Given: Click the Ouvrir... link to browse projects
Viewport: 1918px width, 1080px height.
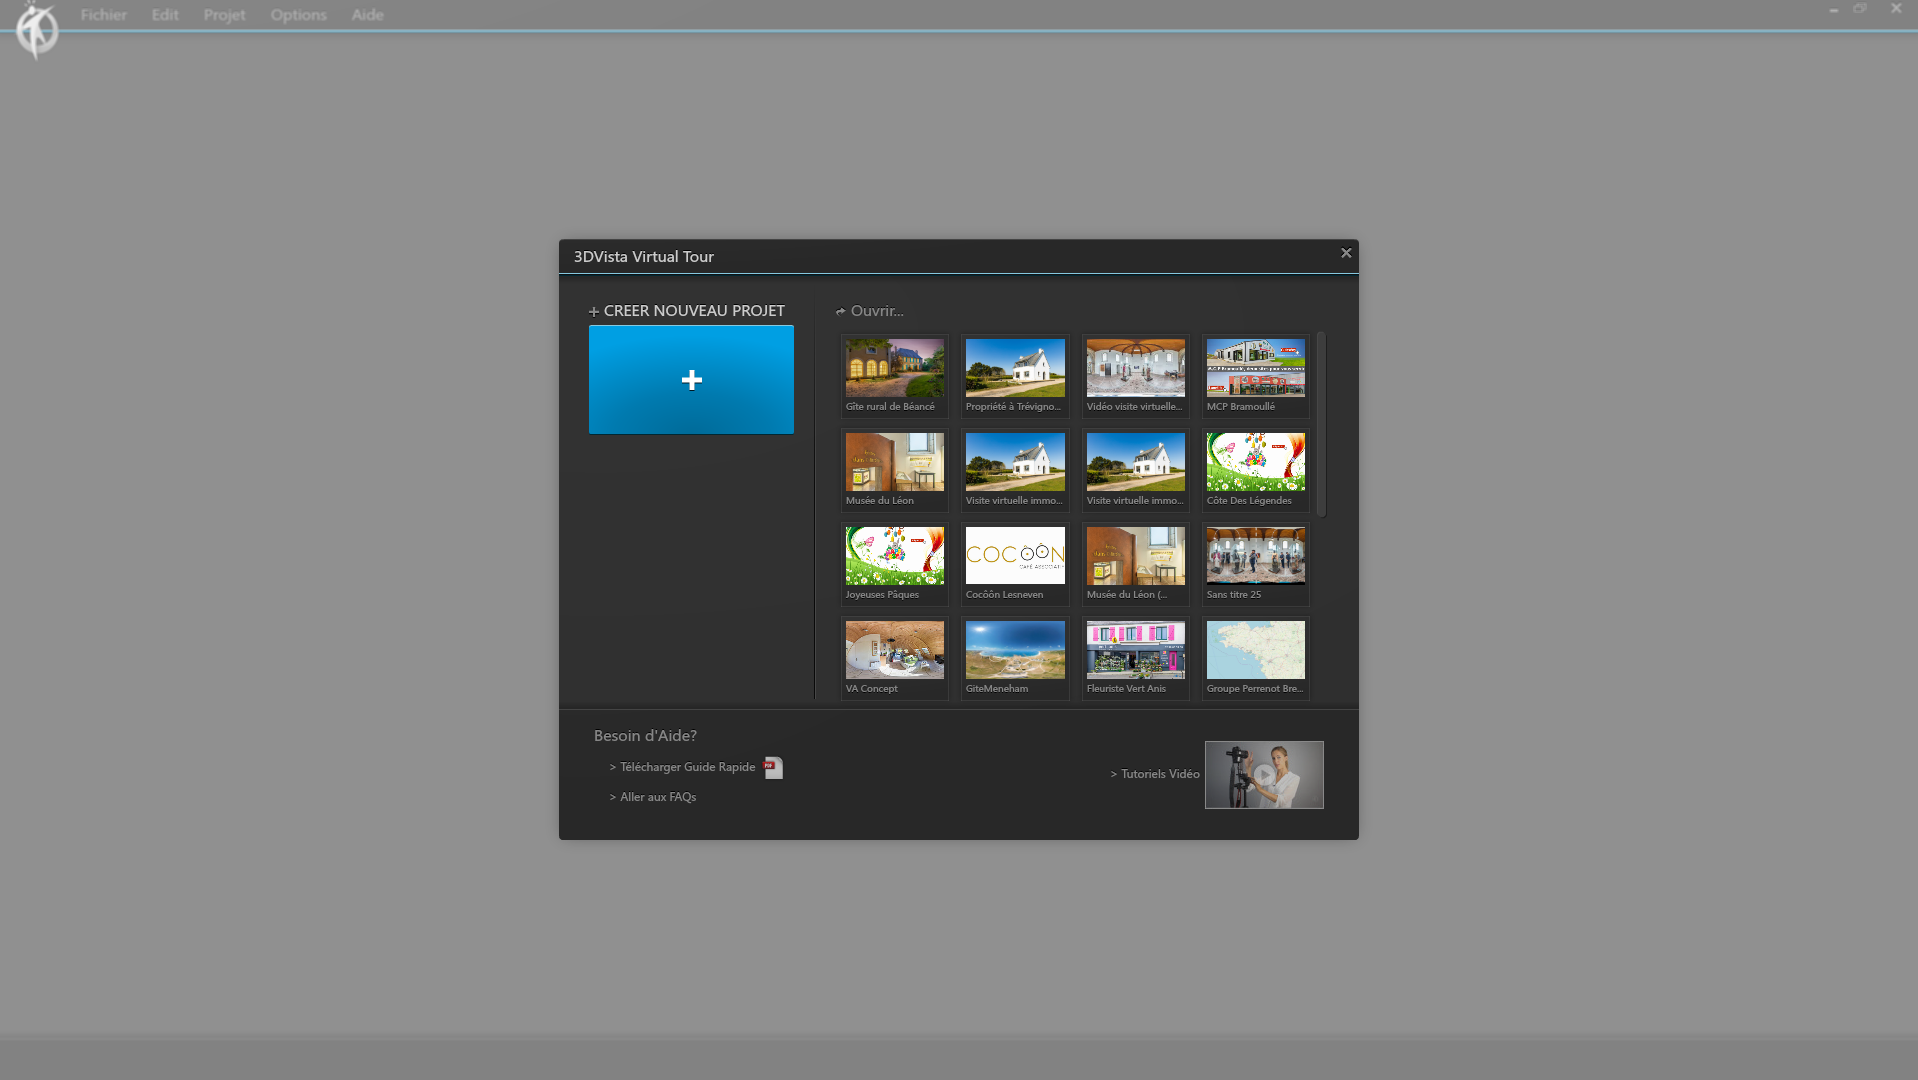Looking at the screenshot, I should click(x=870, y=311).
